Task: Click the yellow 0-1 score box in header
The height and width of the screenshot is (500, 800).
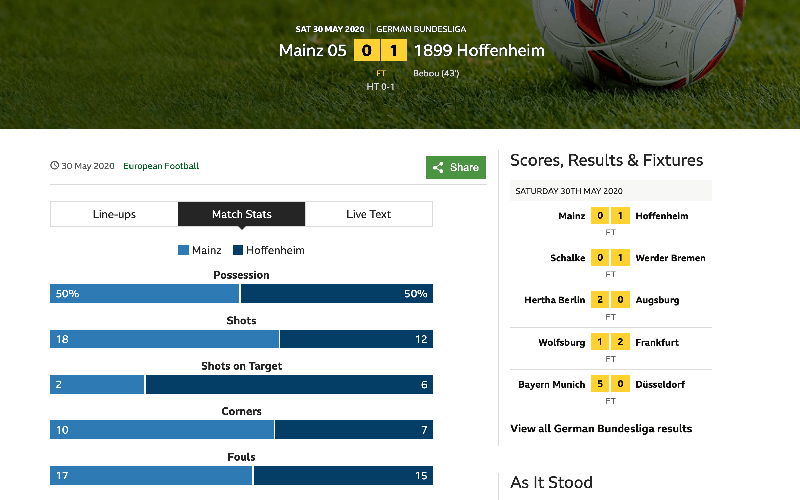Action: point(380,51)
